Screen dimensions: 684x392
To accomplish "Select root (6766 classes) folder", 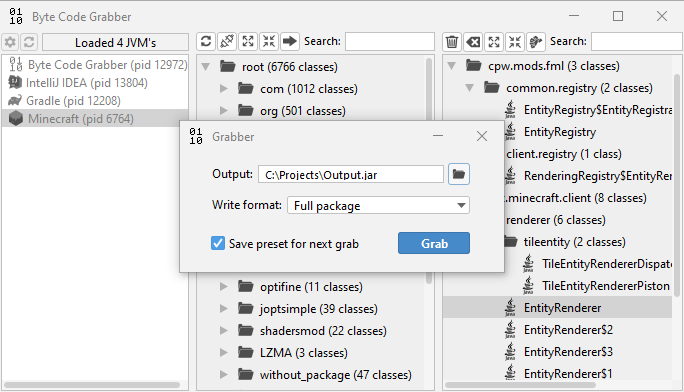I will tap(279, 67).
